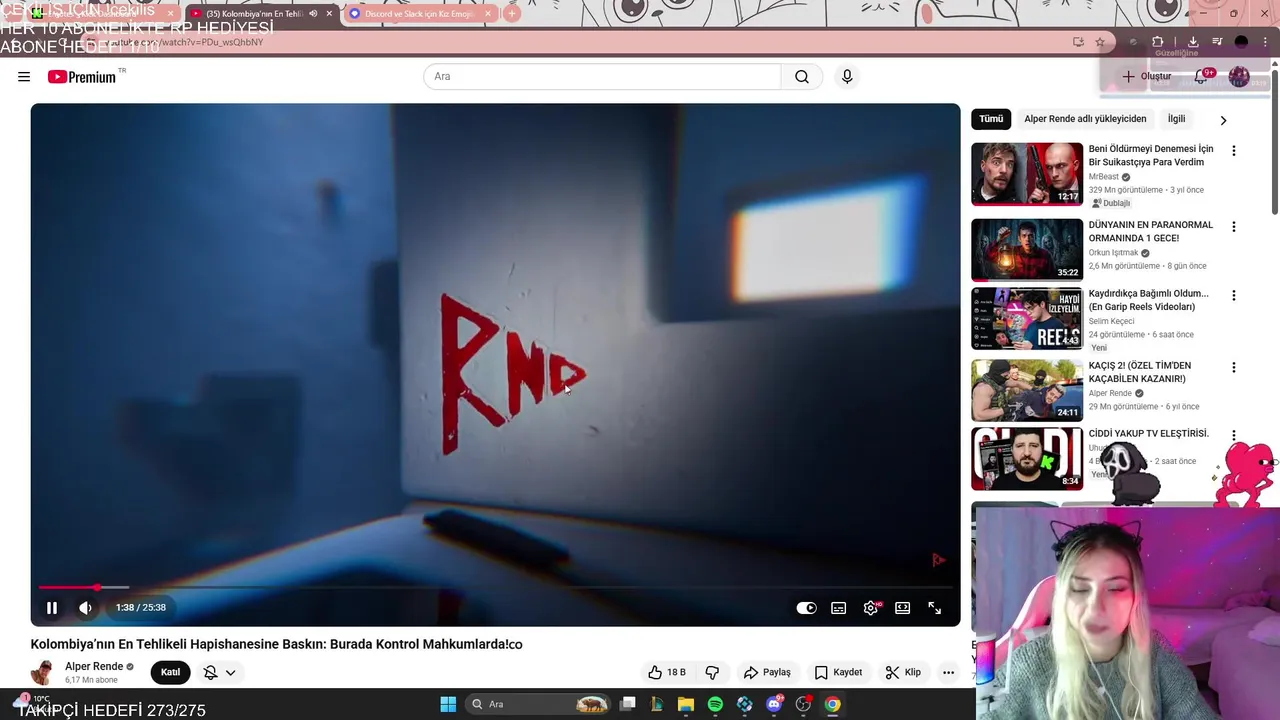
Task: Share the video via Paylaş
Action: tap(767, 672)
